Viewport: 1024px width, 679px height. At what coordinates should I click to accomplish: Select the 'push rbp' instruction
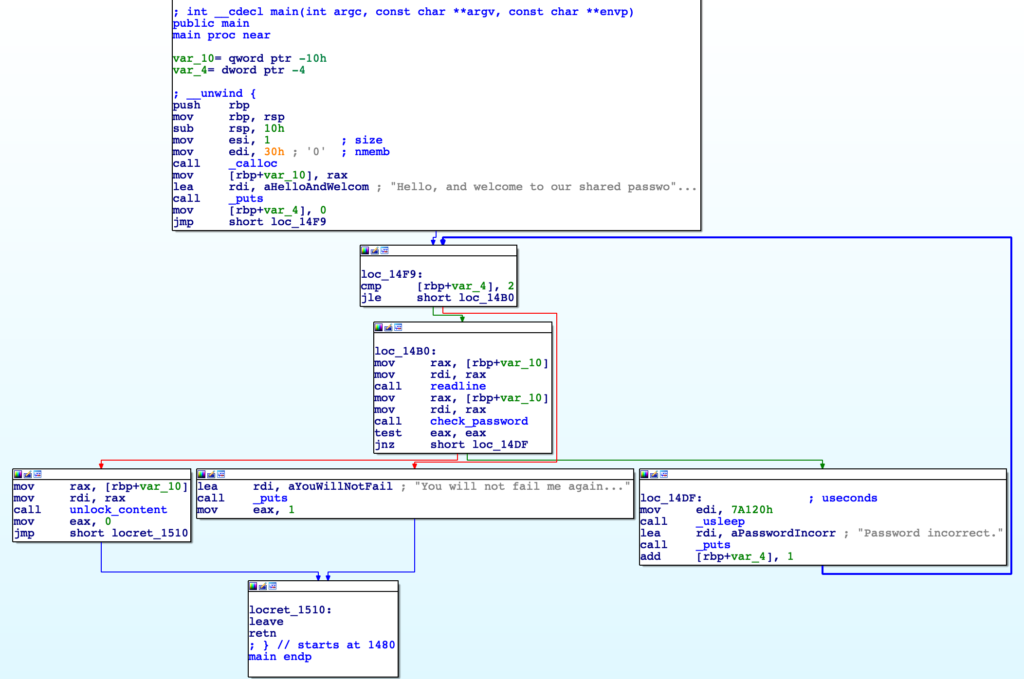[x=212, y=105]
